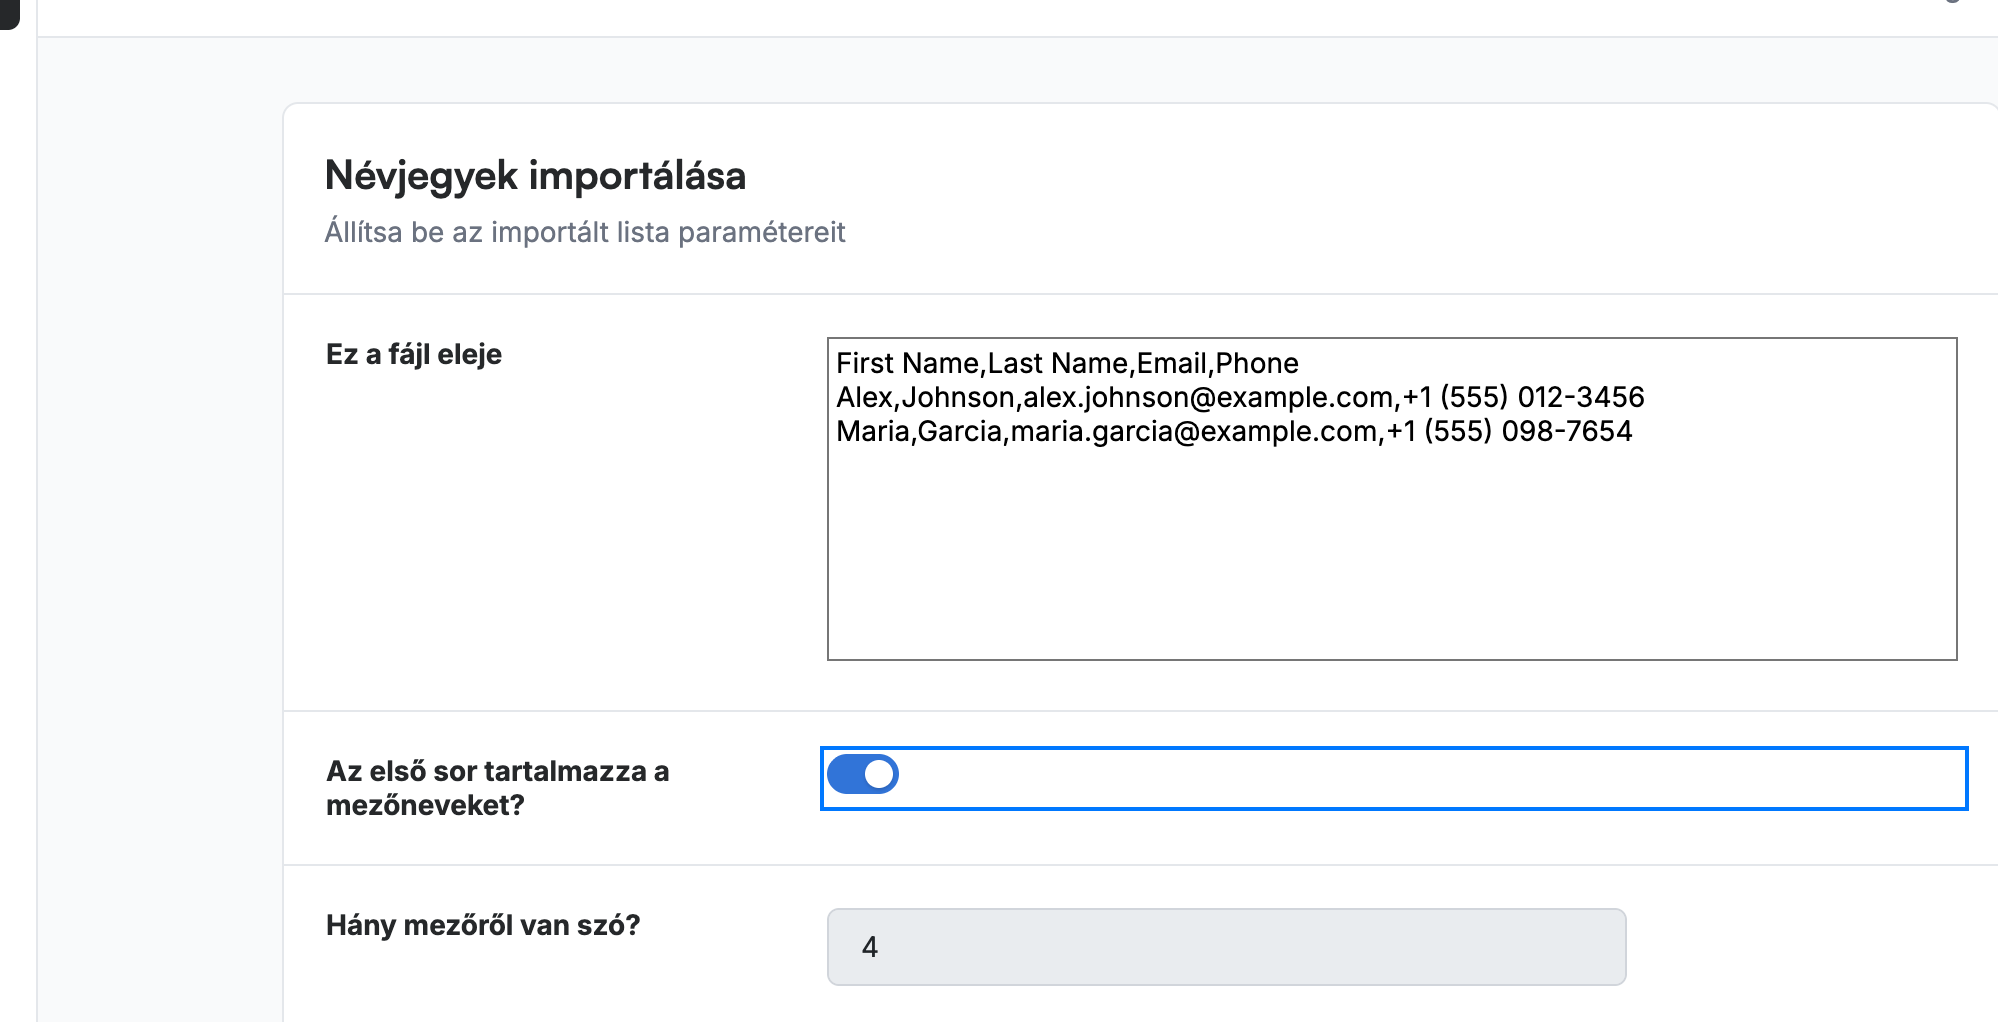Disable the first-row field names toggle
Viewport: 1998px width, 1022px height.
coord(863,774)
